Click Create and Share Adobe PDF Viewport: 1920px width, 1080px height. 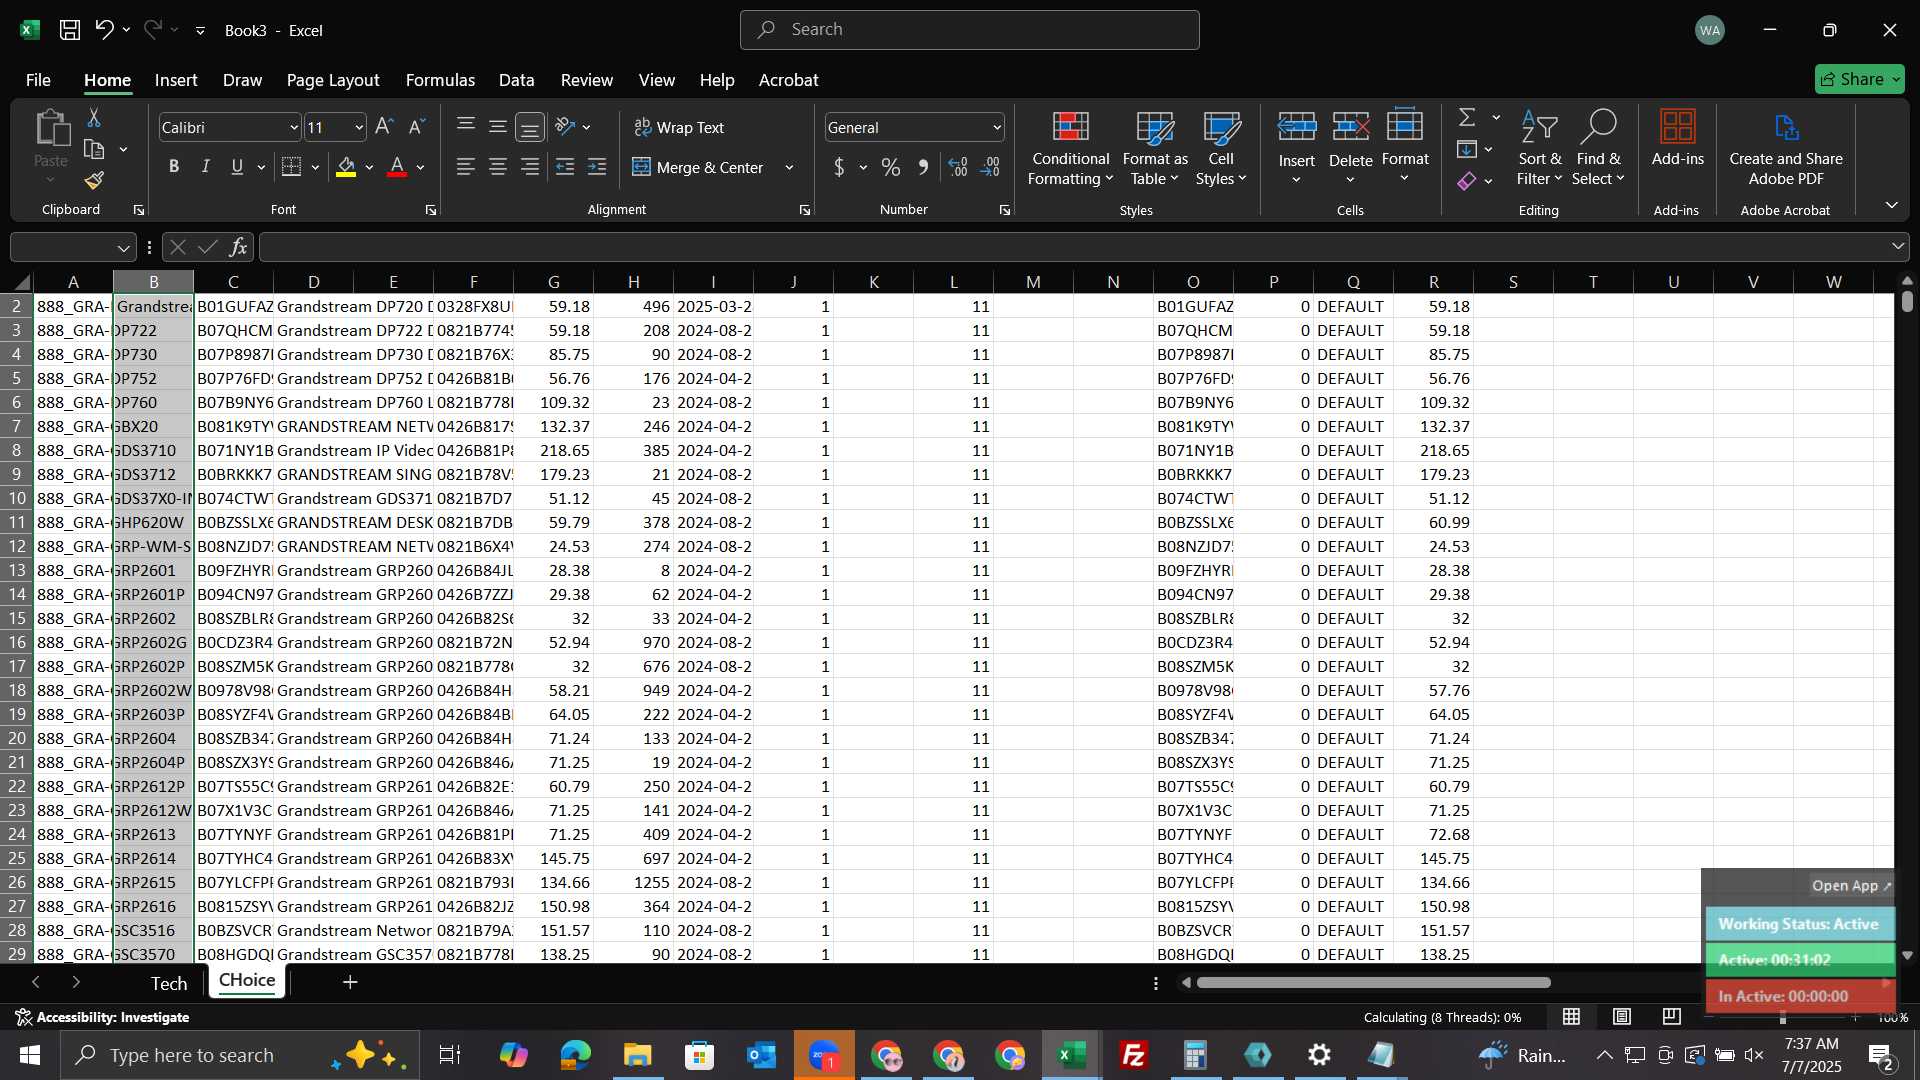(x=1786, y=148)
